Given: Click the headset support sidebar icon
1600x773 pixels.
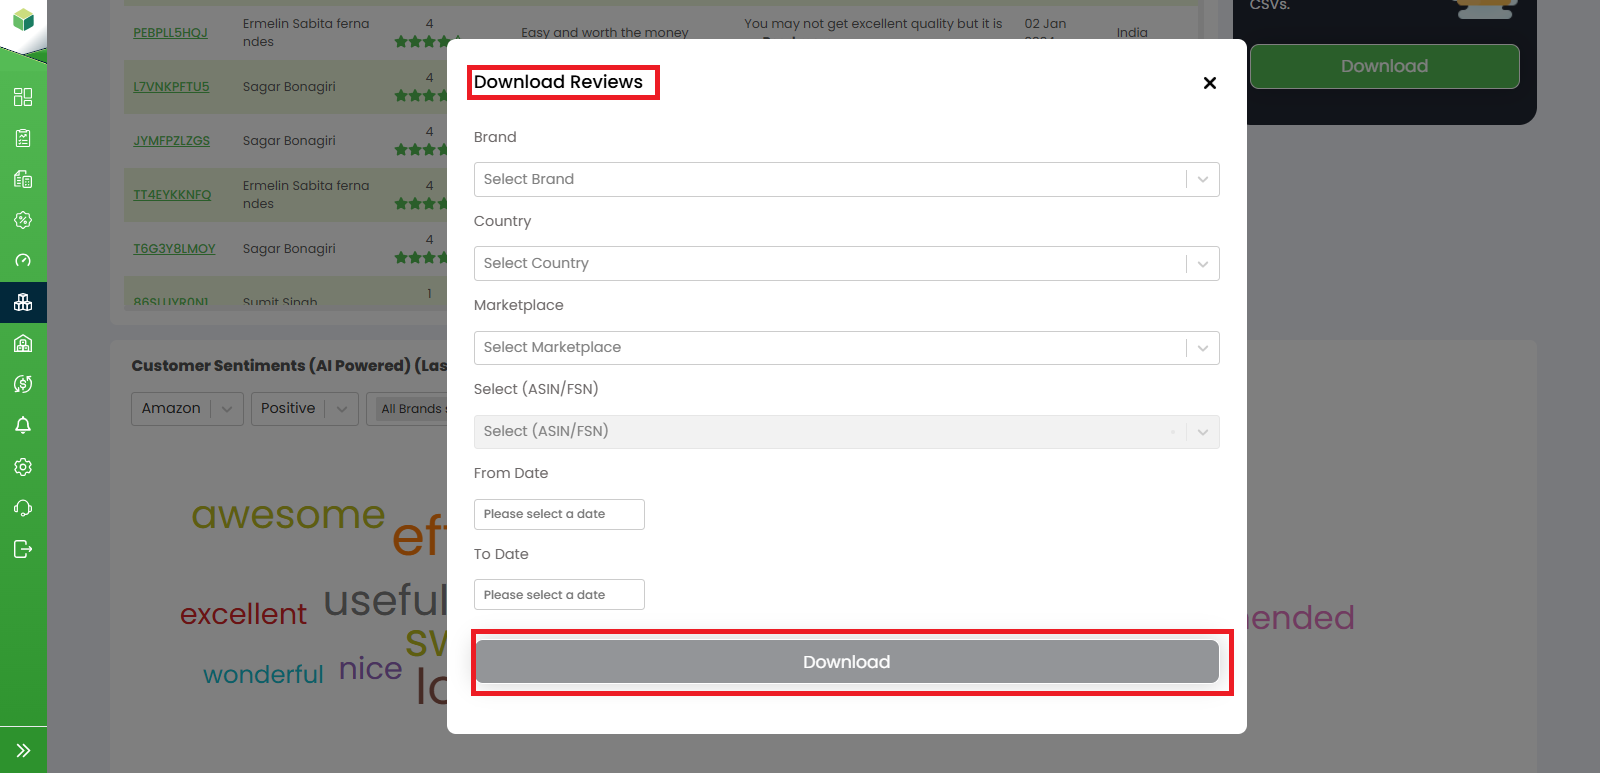Looking at the screenshot, I should [x=23, y=508].
